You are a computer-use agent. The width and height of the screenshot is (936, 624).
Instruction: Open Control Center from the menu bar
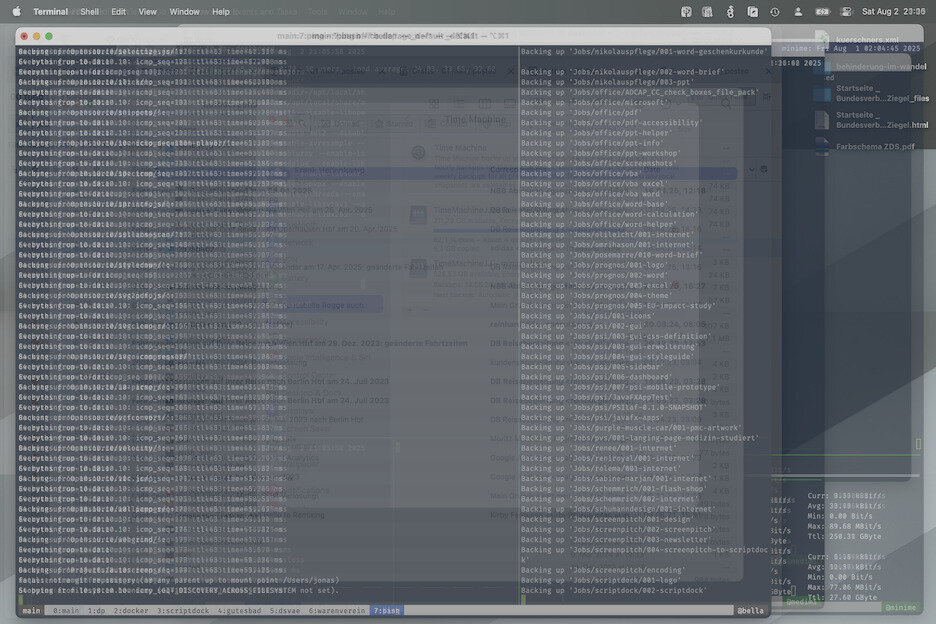tap(846, 11)
